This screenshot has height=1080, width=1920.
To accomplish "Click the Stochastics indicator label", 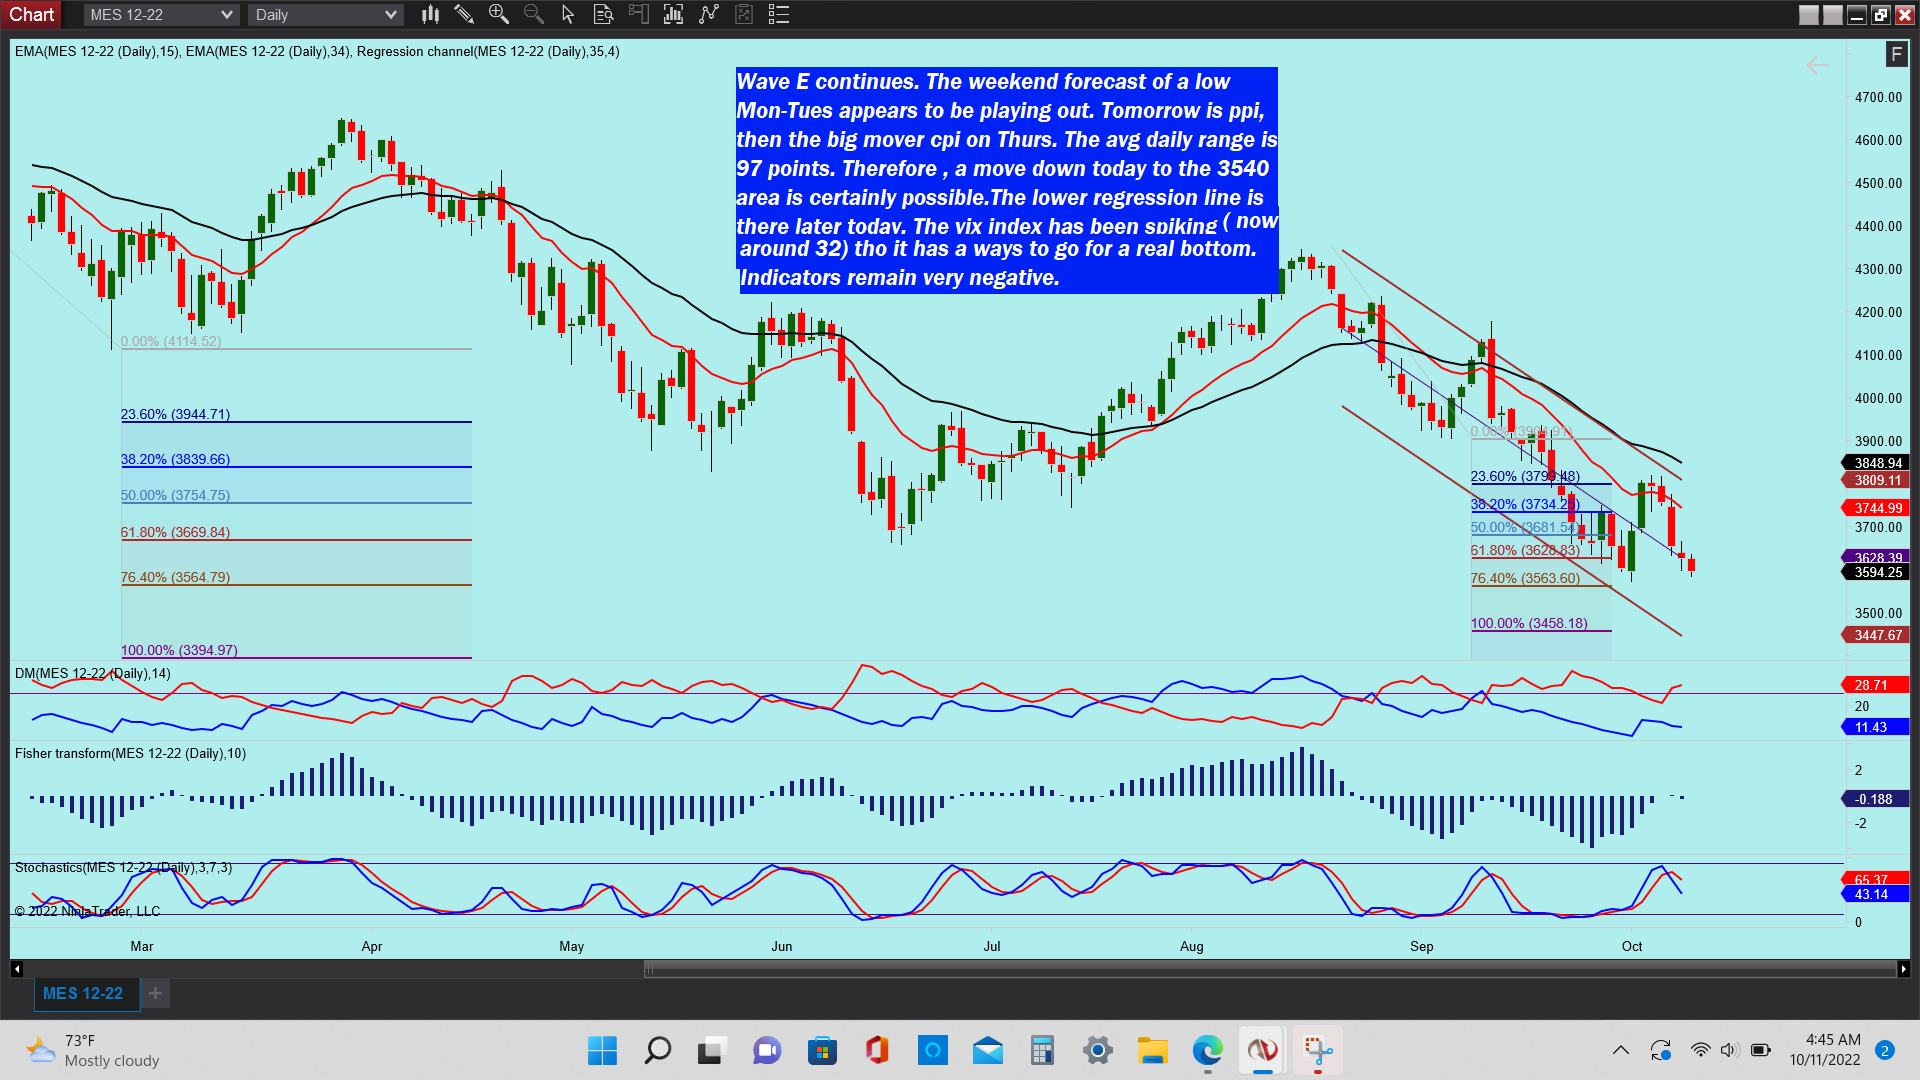I will [123, 867].
